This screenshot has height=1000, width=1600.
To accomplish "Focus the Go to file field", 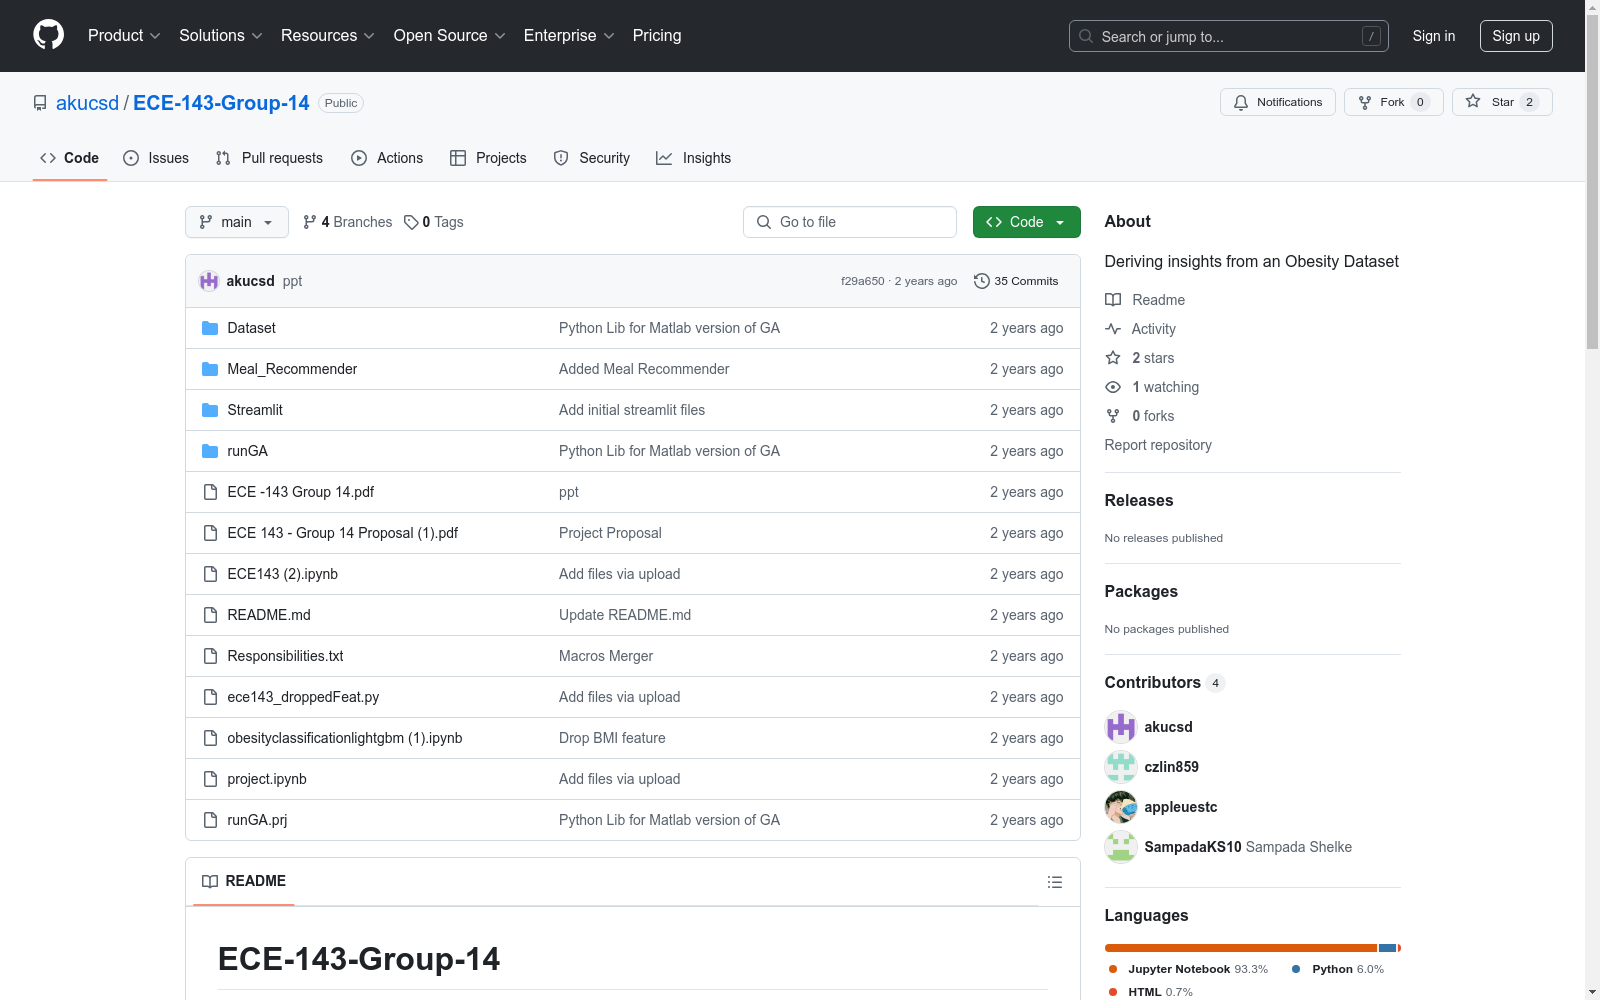I will pyautogui.click(x=850, y=222).
